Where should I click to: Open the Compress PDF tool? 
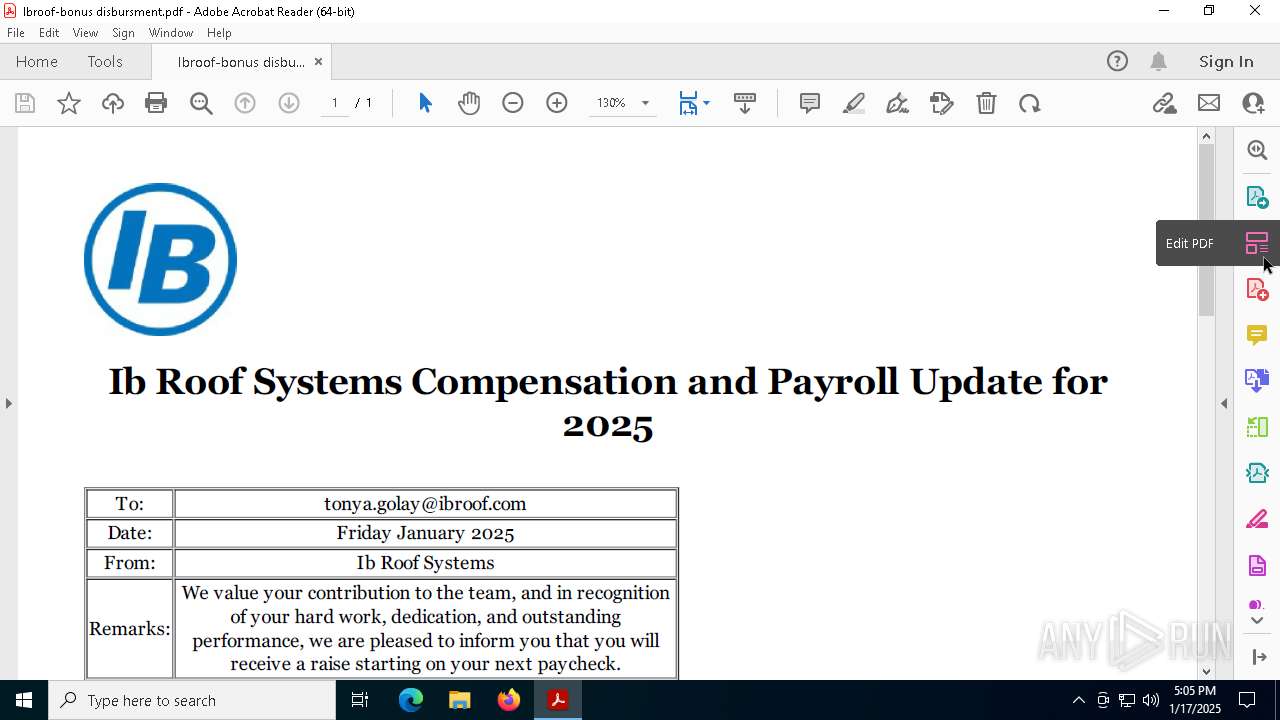(1257, 473)
